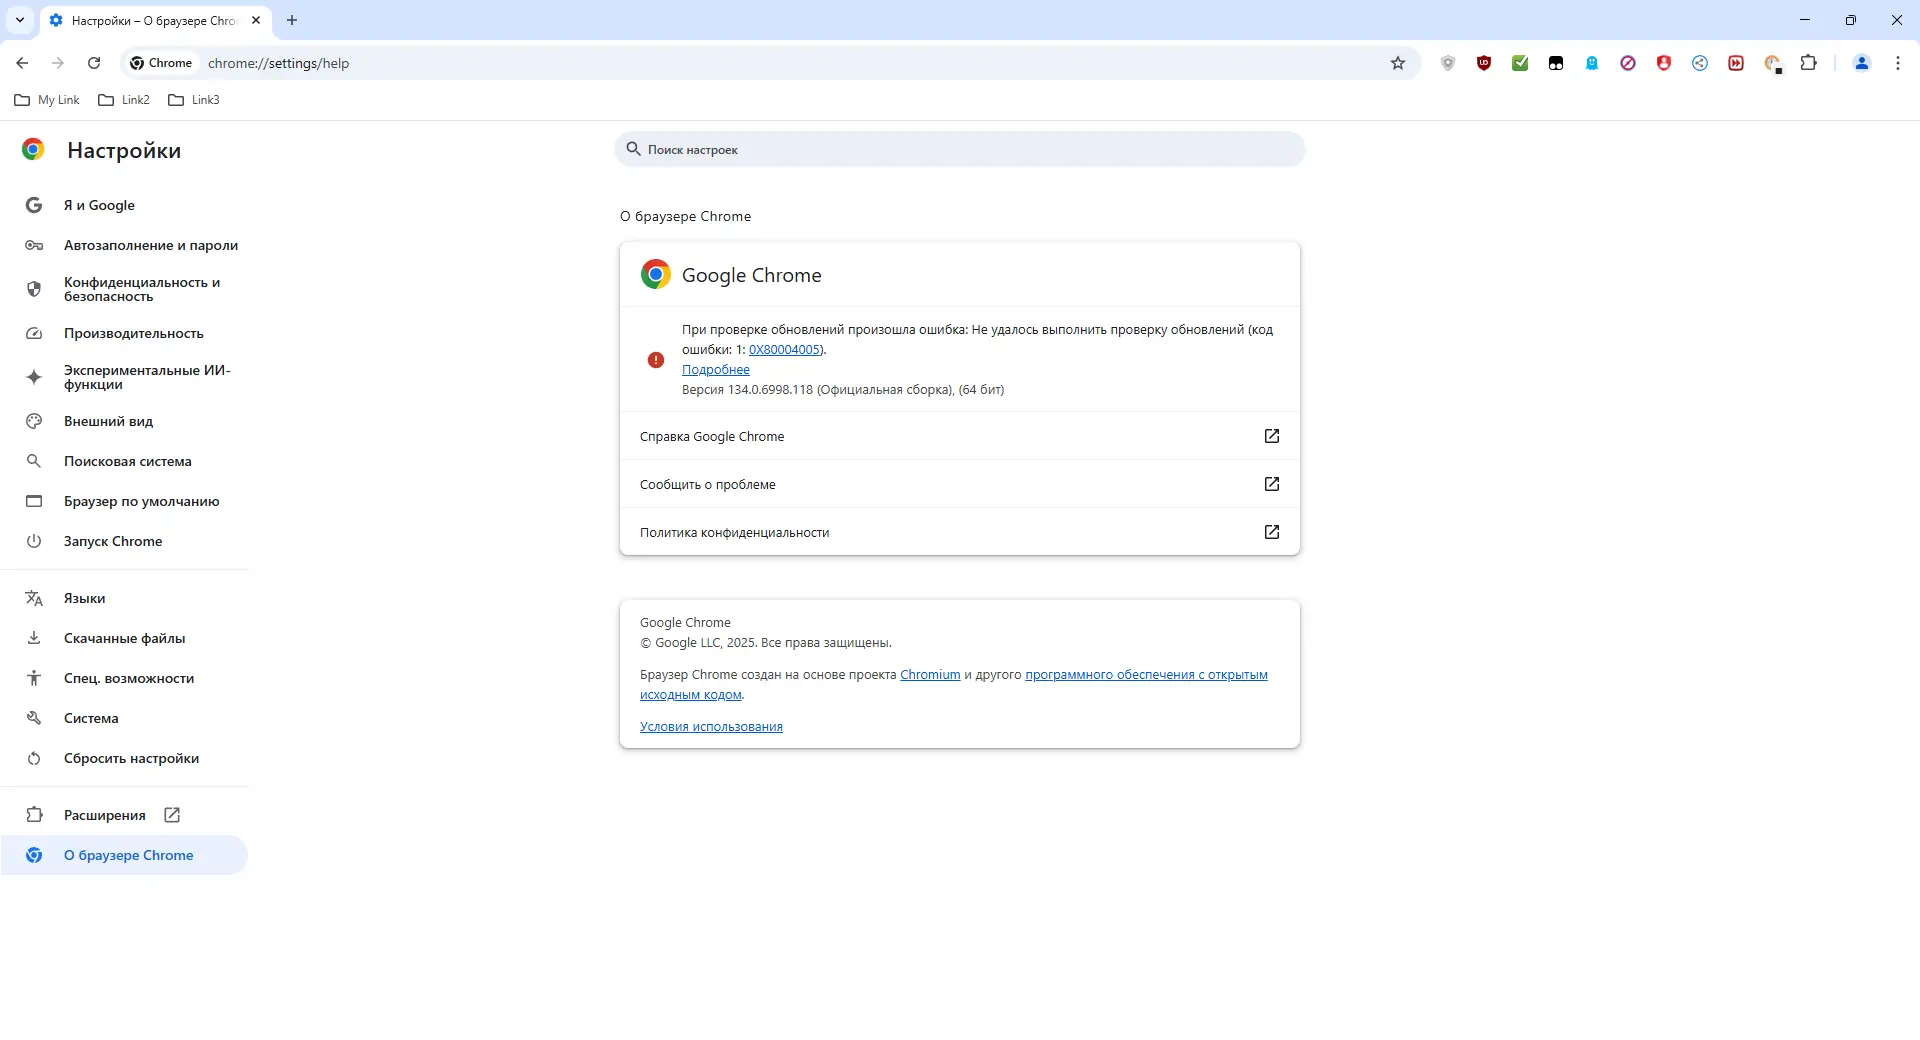Viewport: 1920px width, 1040px height.
Task: Open the My Link bookmarks folder
Action: pyautogui.click(x=47, y=100)
